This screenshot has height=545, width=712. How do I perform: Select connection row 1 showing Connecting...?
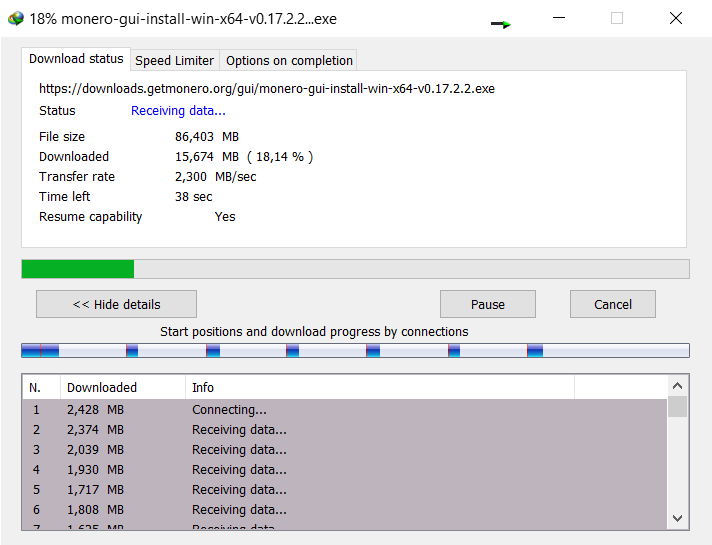(345, 410)
